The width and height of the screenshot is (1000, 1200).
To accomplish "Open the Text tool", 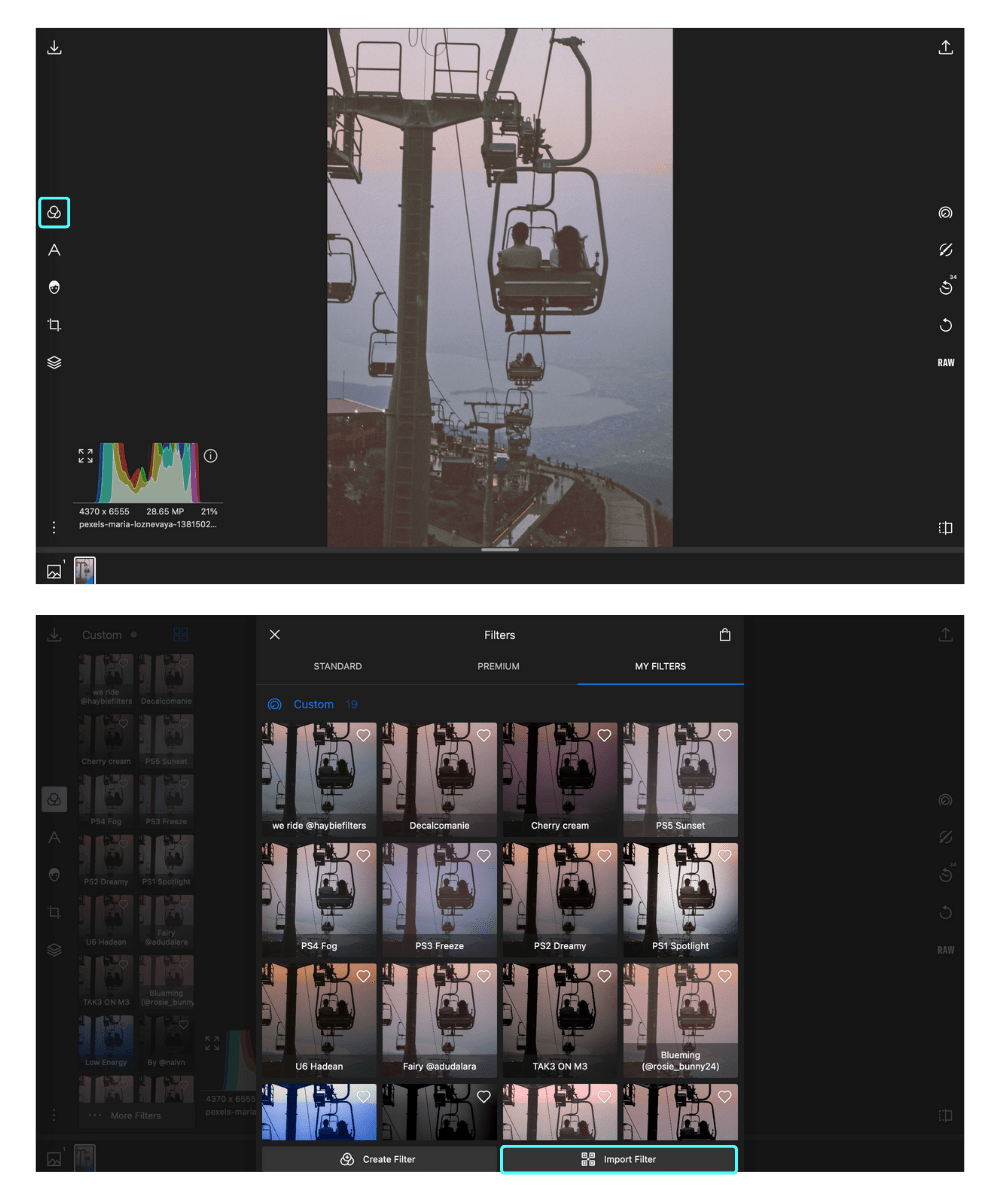I will click(54, 250).
